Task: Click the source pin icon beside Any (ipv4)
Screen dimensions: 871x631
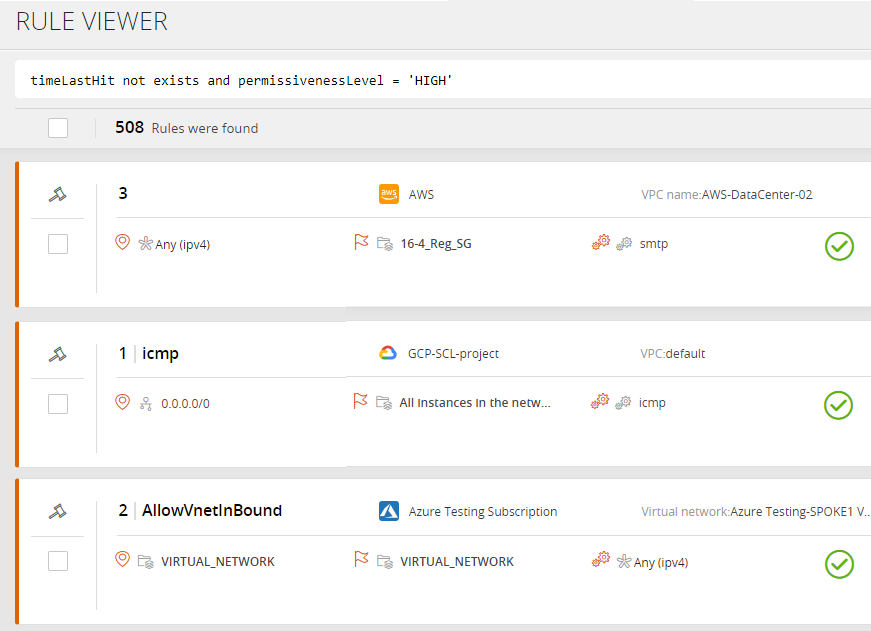Action: pyautogui.click(x=123, y=243)
